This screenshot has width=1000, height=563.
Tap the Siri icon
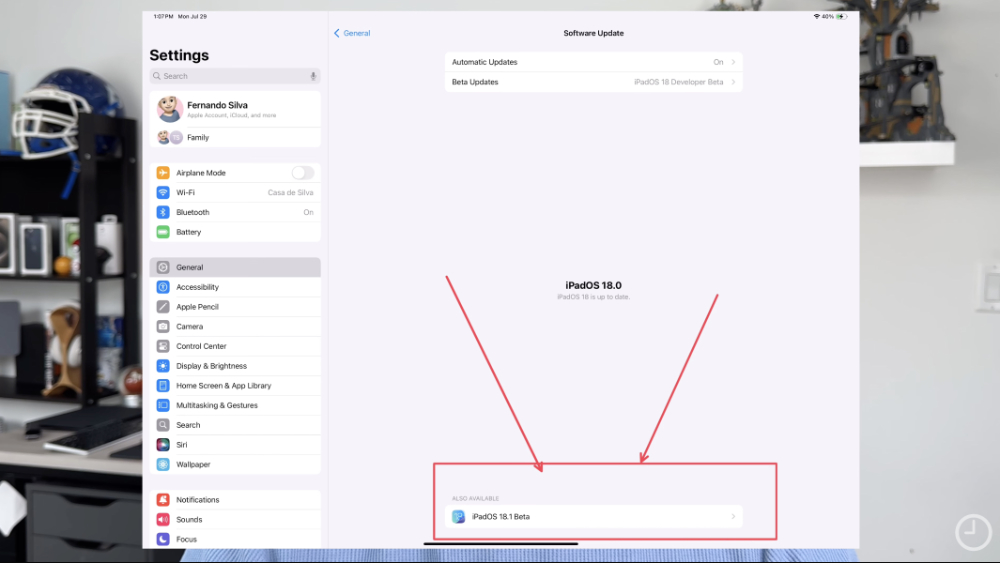[x=163, y=445]
